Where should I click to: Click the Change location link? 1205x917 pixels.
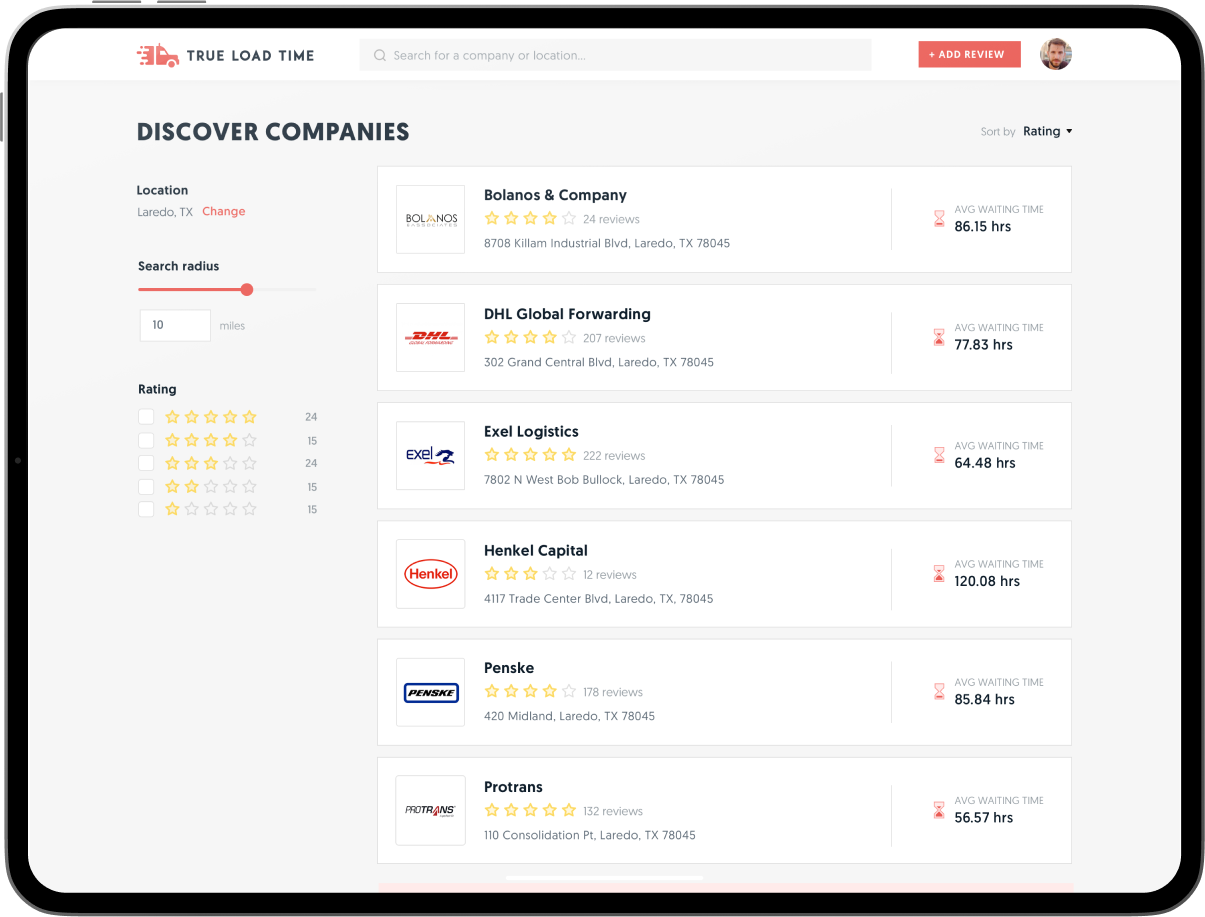point(223,212)
